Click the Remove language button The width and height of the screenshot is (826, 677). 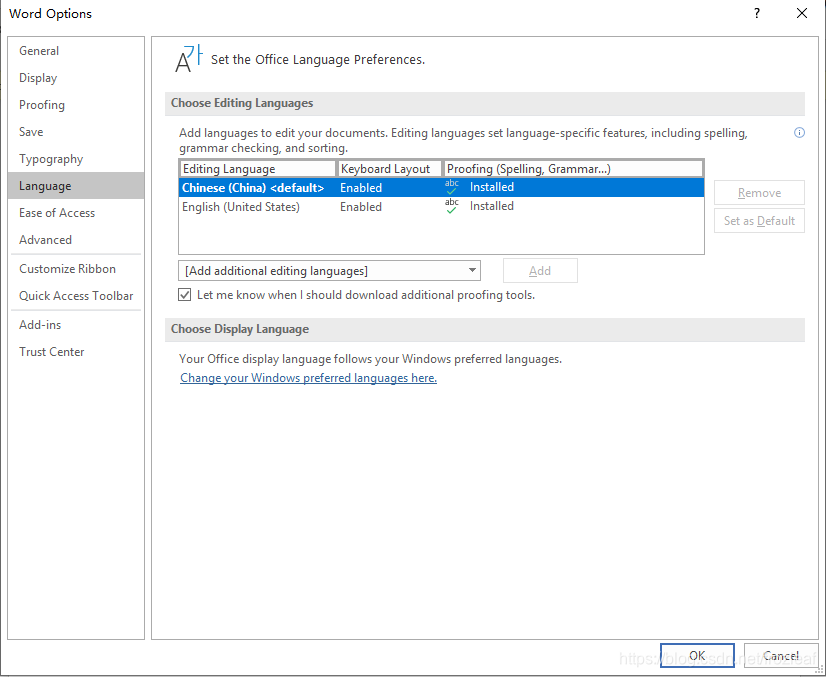coord(759,193)
